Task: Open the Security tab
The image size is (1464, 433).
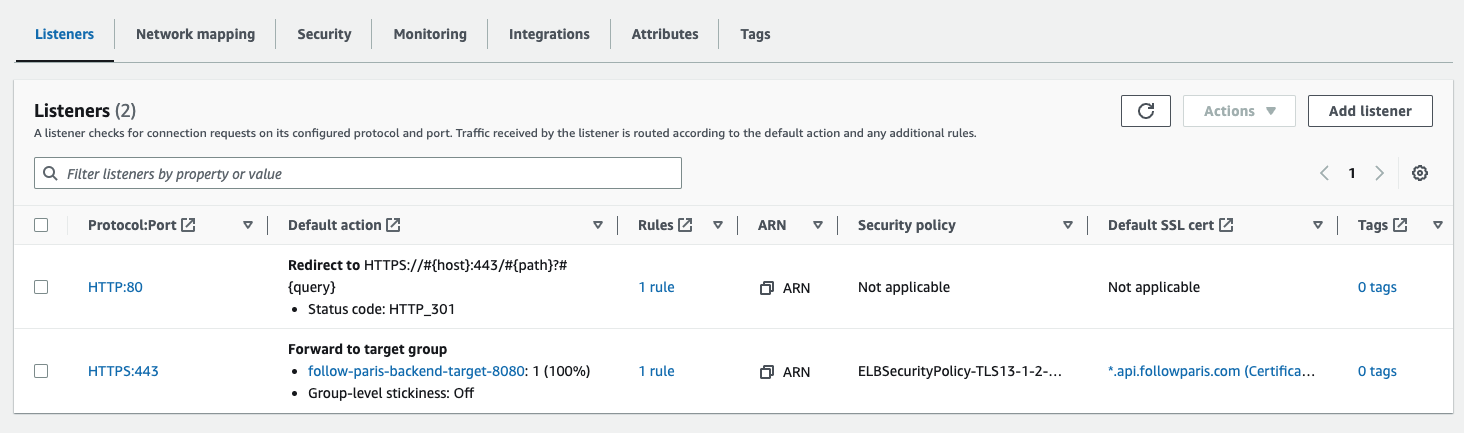Action: (324, 34)
